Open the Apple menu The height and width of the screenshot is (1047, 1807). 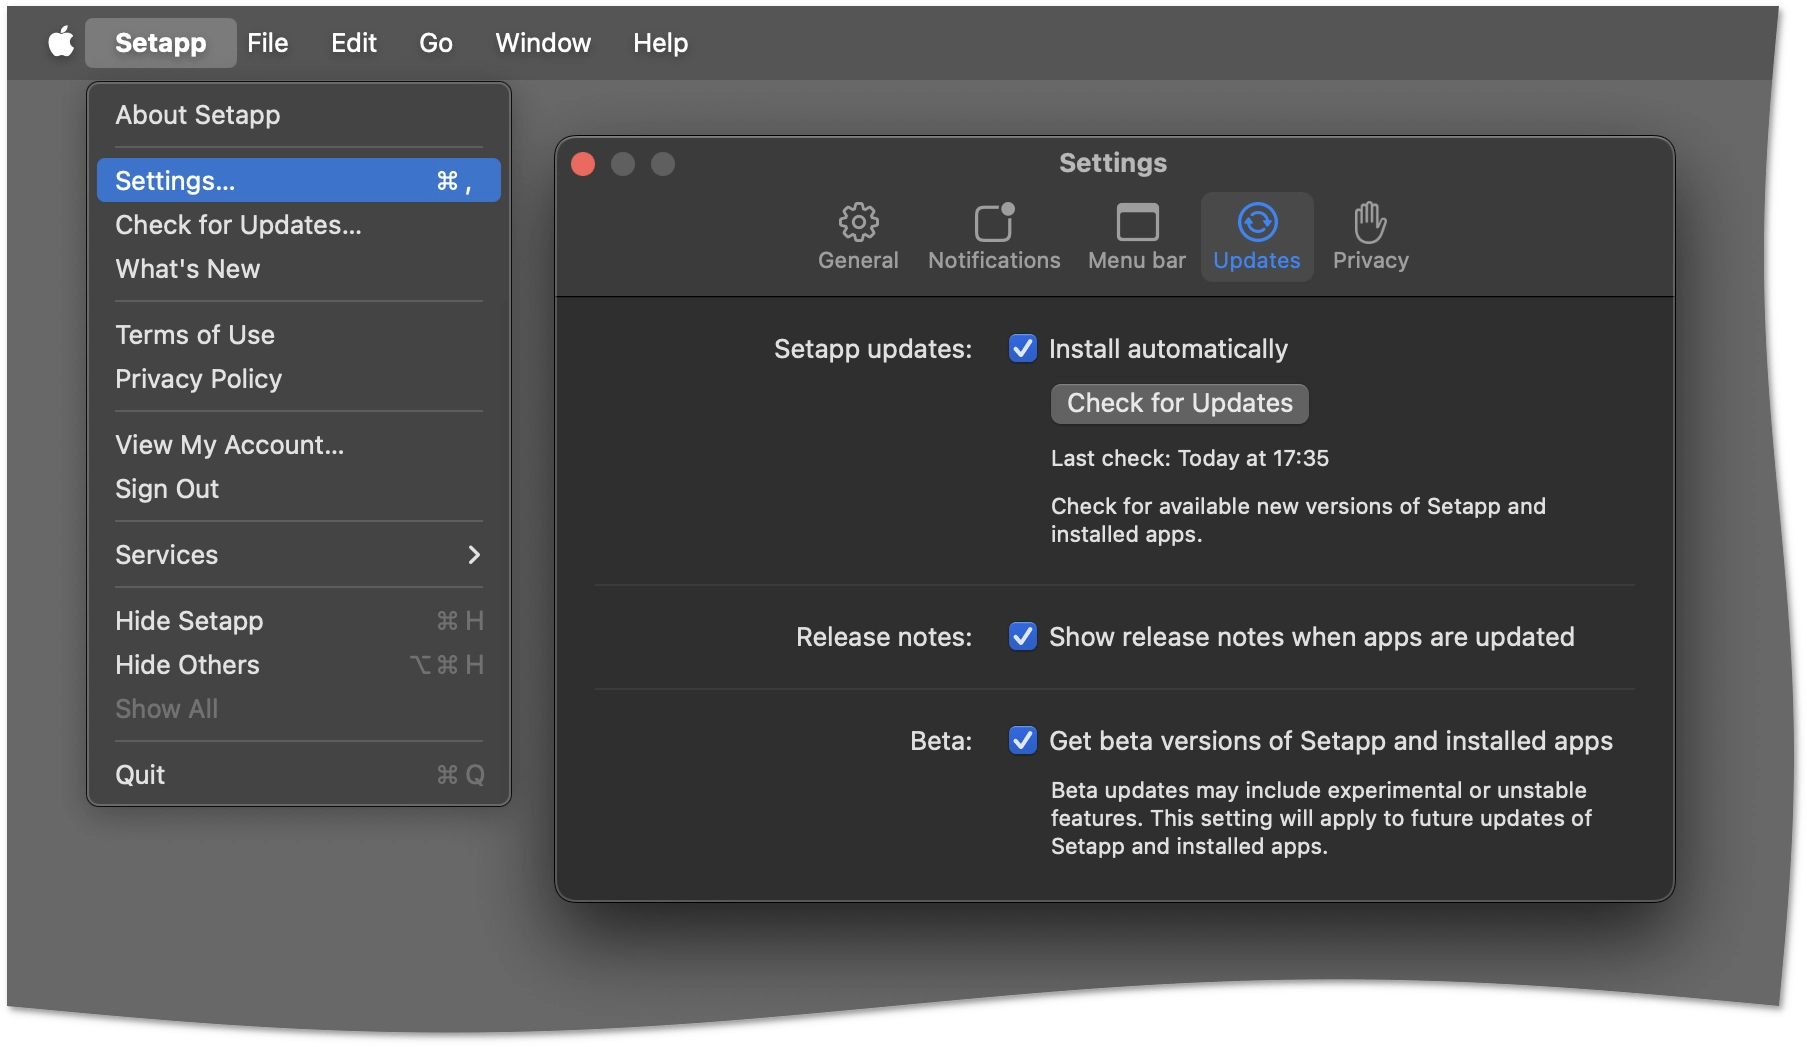62,43
